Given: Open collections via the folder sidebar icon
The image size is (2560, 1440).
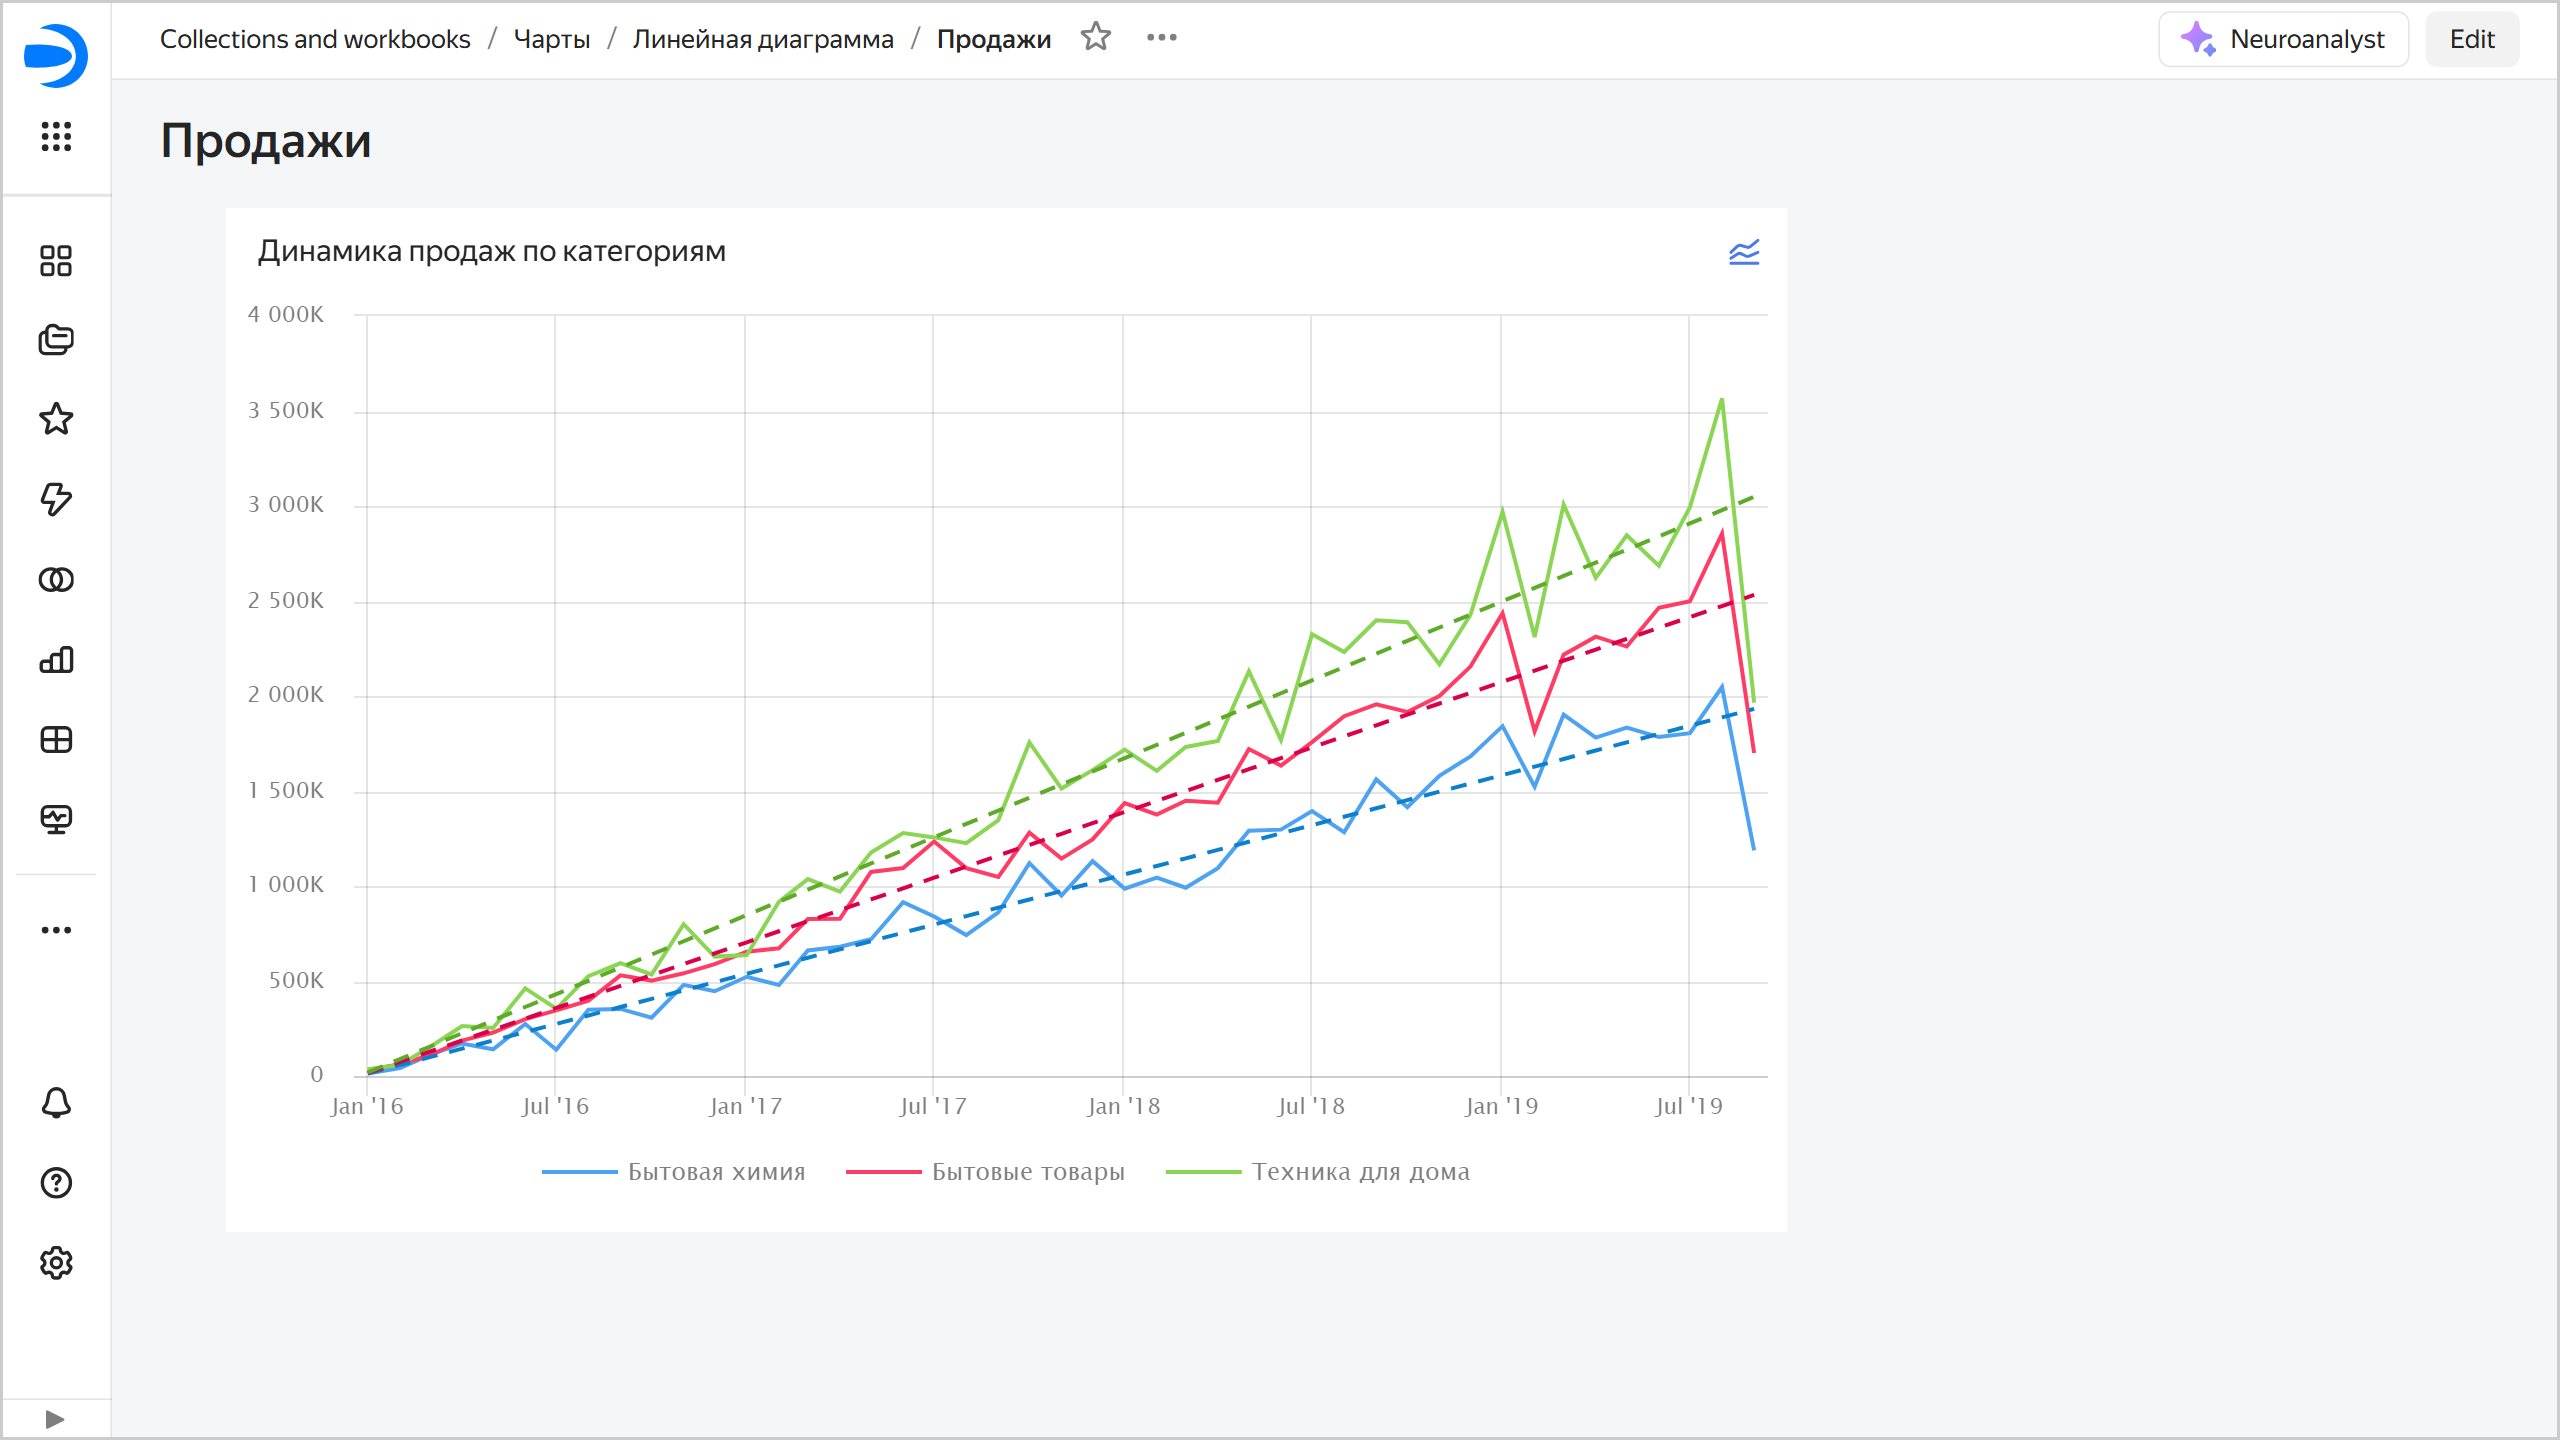Looking at the screenshot, I should (57, 340).
